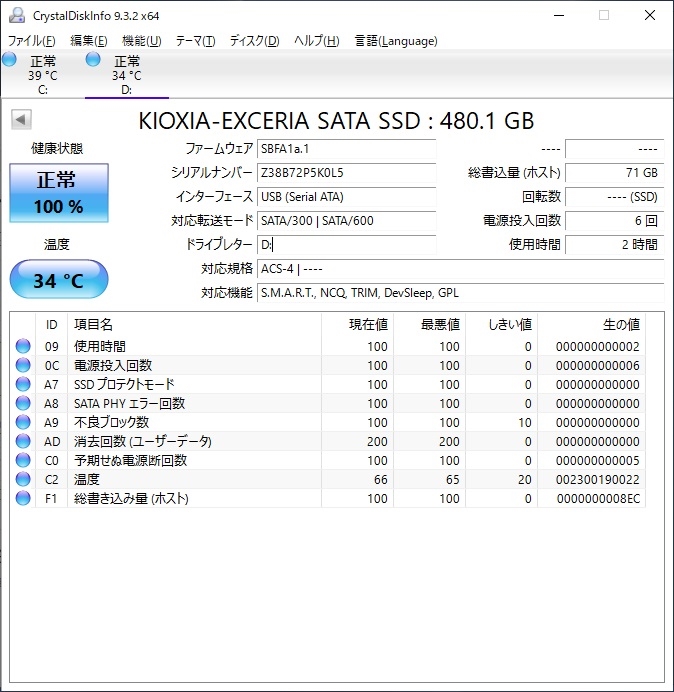This screenshot has height=692, width=674.
Task: Click the transfer mode field SATA/300 | SATA/600
Action: tap(346, 221)
